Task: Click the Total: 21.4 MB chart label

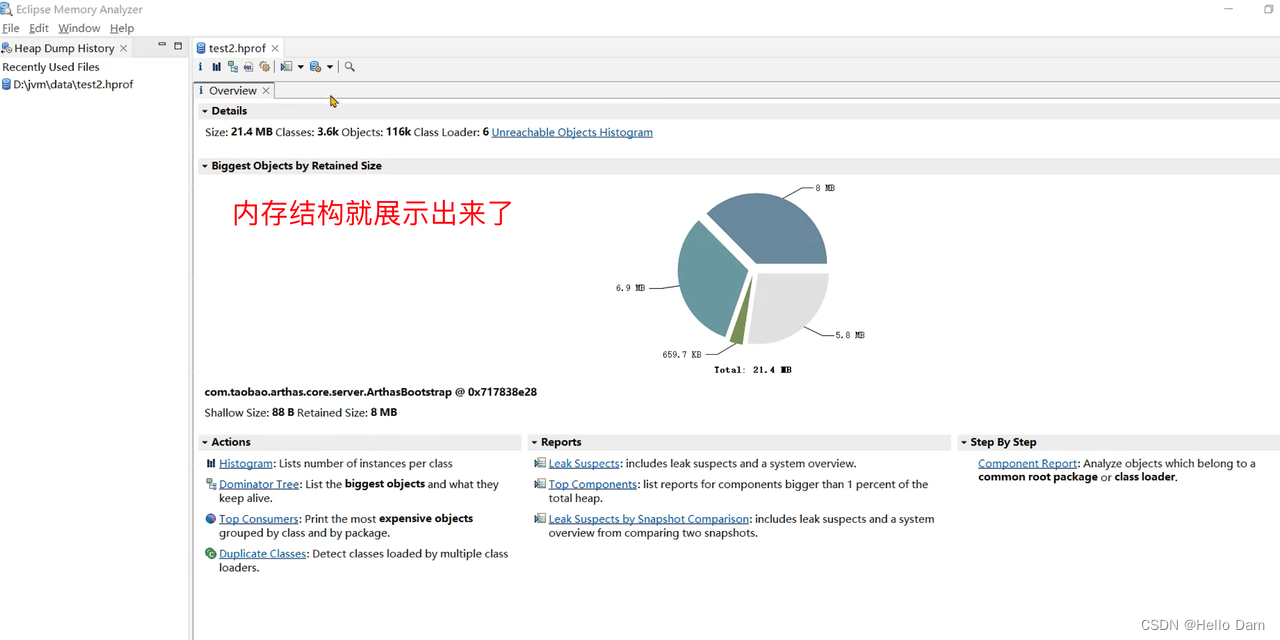Action: pos(752,370)
